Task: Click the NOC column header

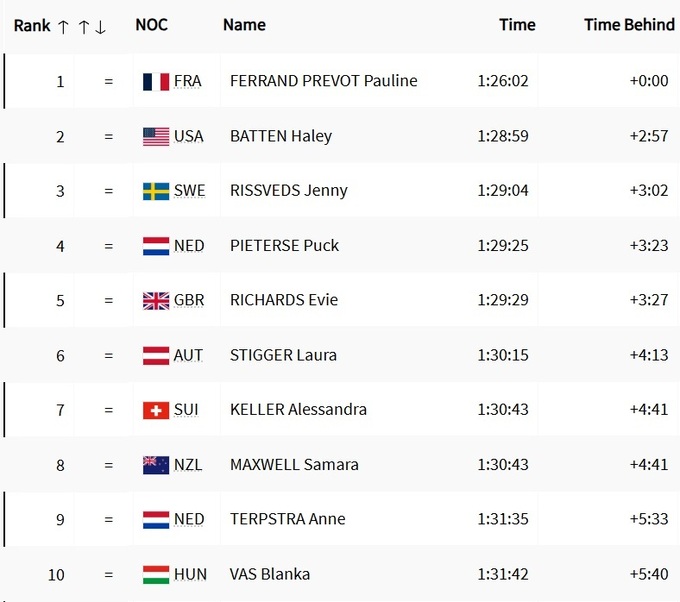Action: [x=151, y=25]
